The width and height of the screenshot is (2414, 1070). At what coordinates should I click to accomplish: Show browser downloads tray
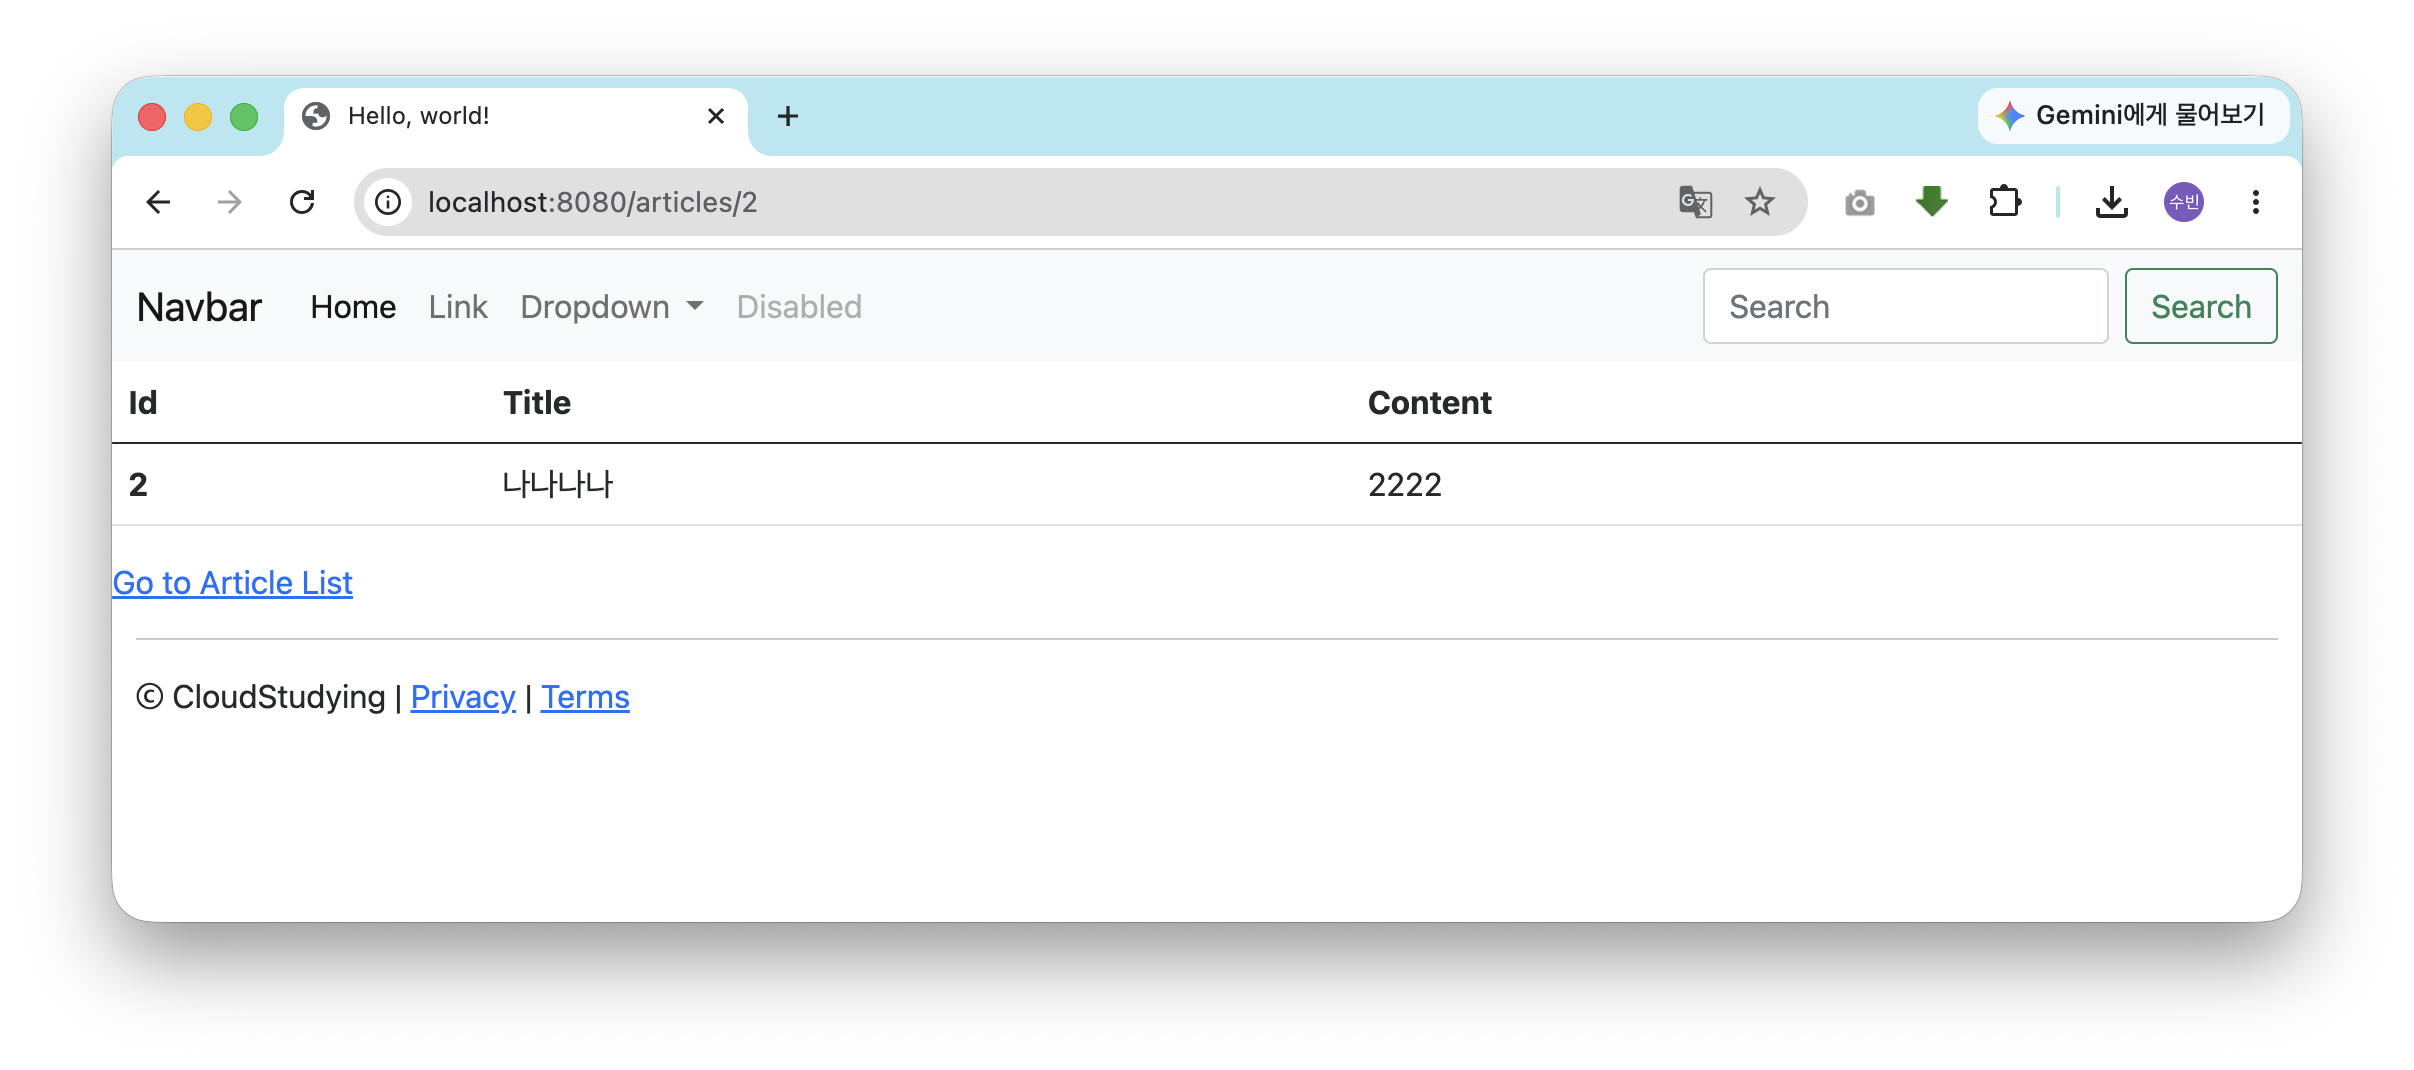point(2111,202)
